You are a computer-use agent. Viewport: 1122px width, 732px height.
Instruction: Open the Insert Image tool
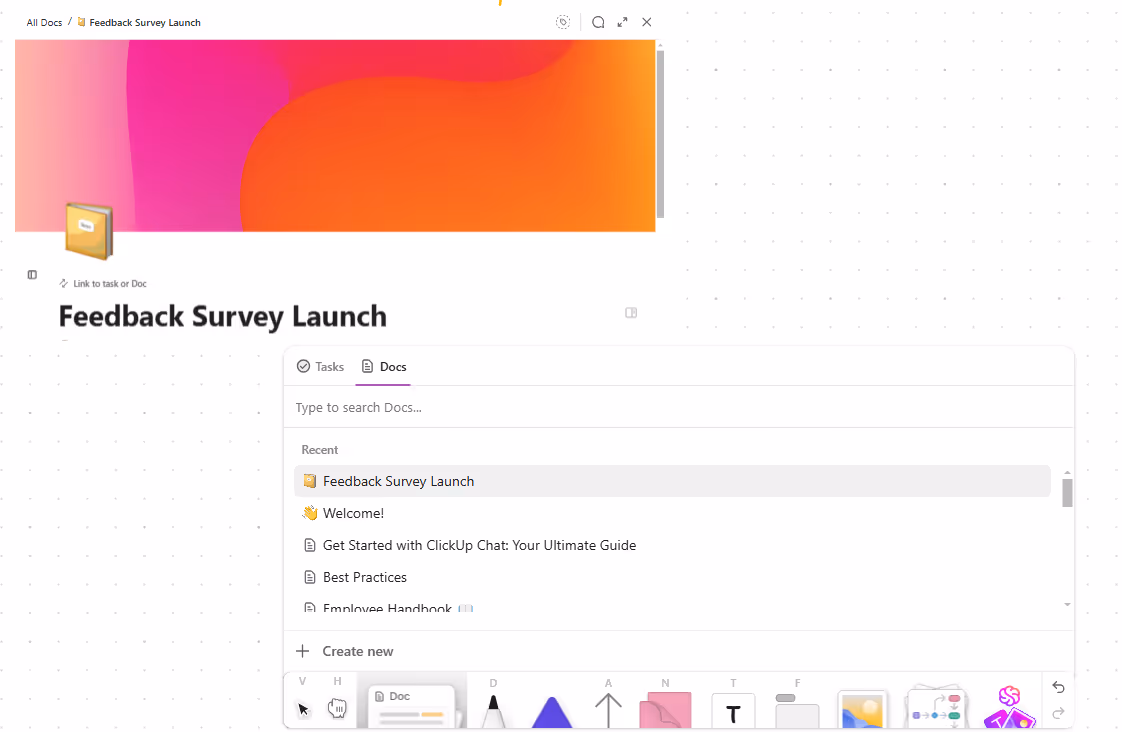[862, 712]
